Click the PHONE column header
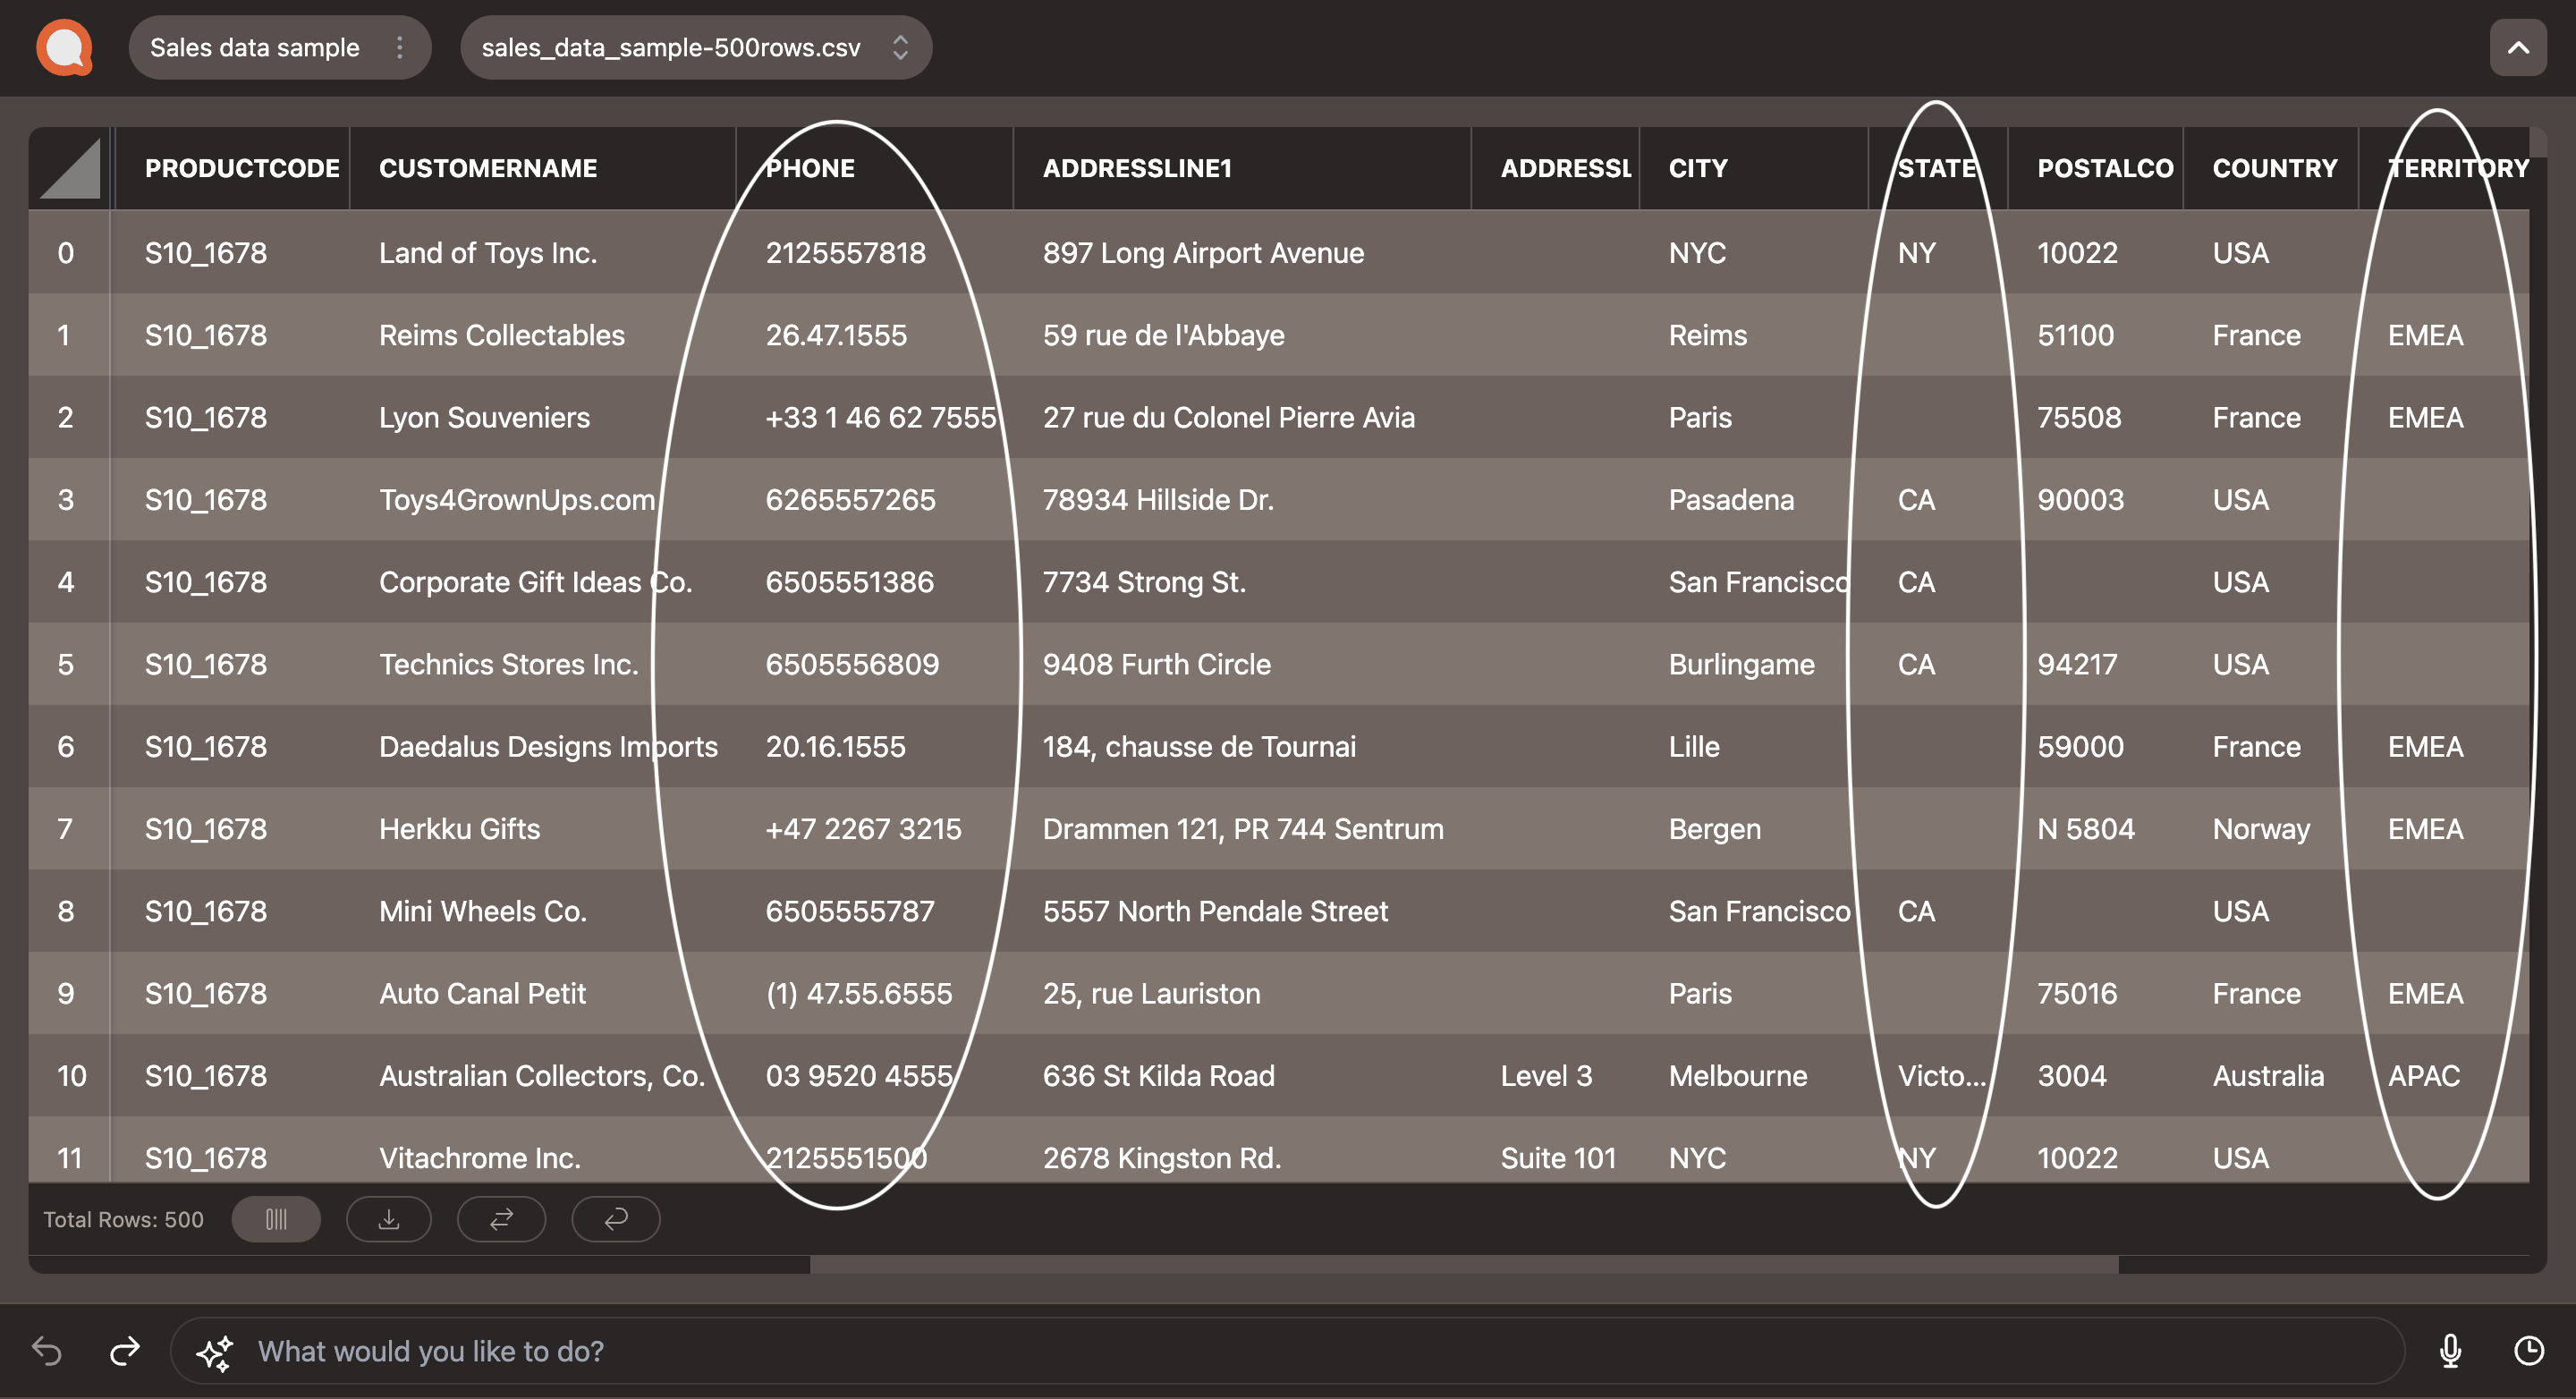 (x=810, y=168)
